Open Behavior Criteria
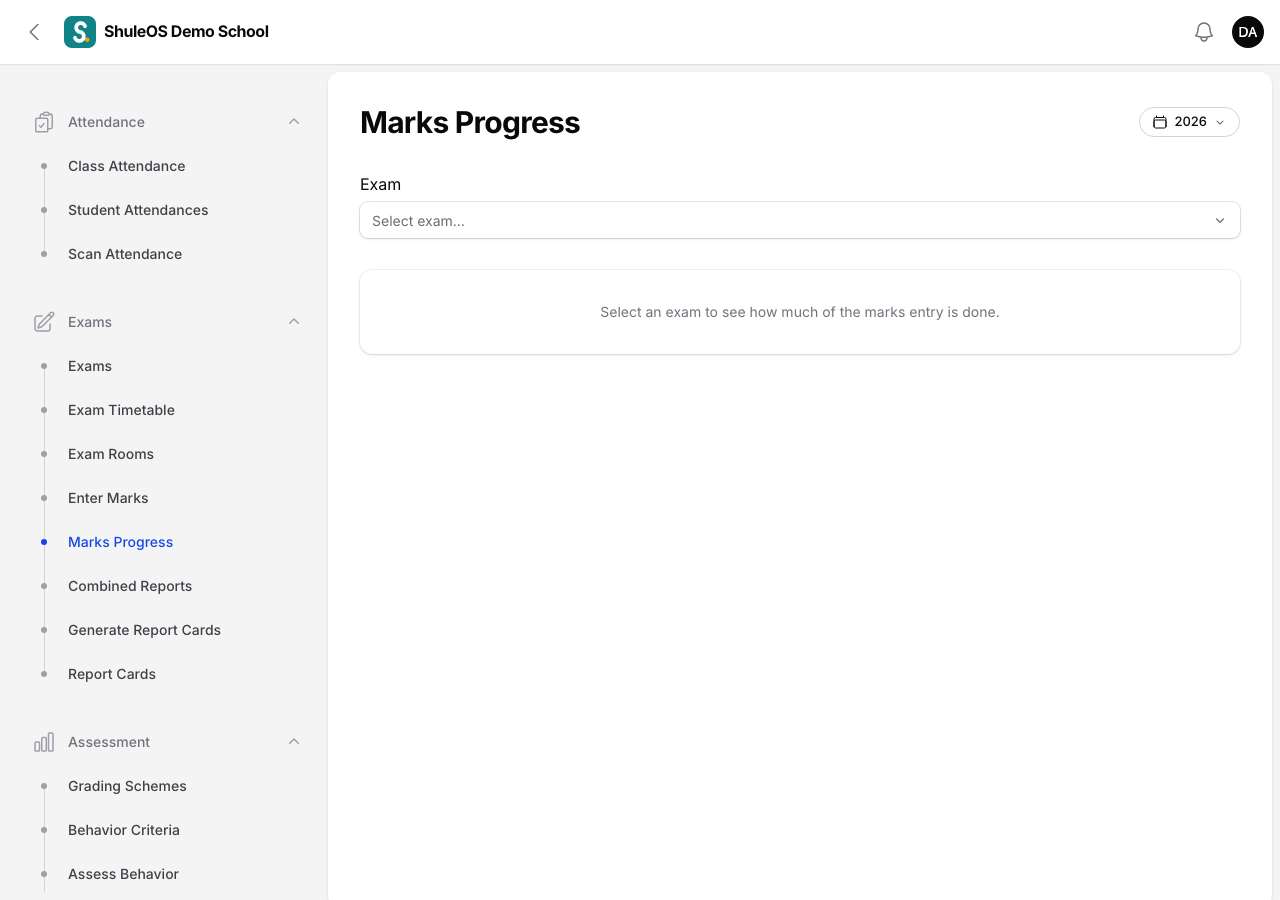This screenshot has height=900, width=1280. coord(124,830)
